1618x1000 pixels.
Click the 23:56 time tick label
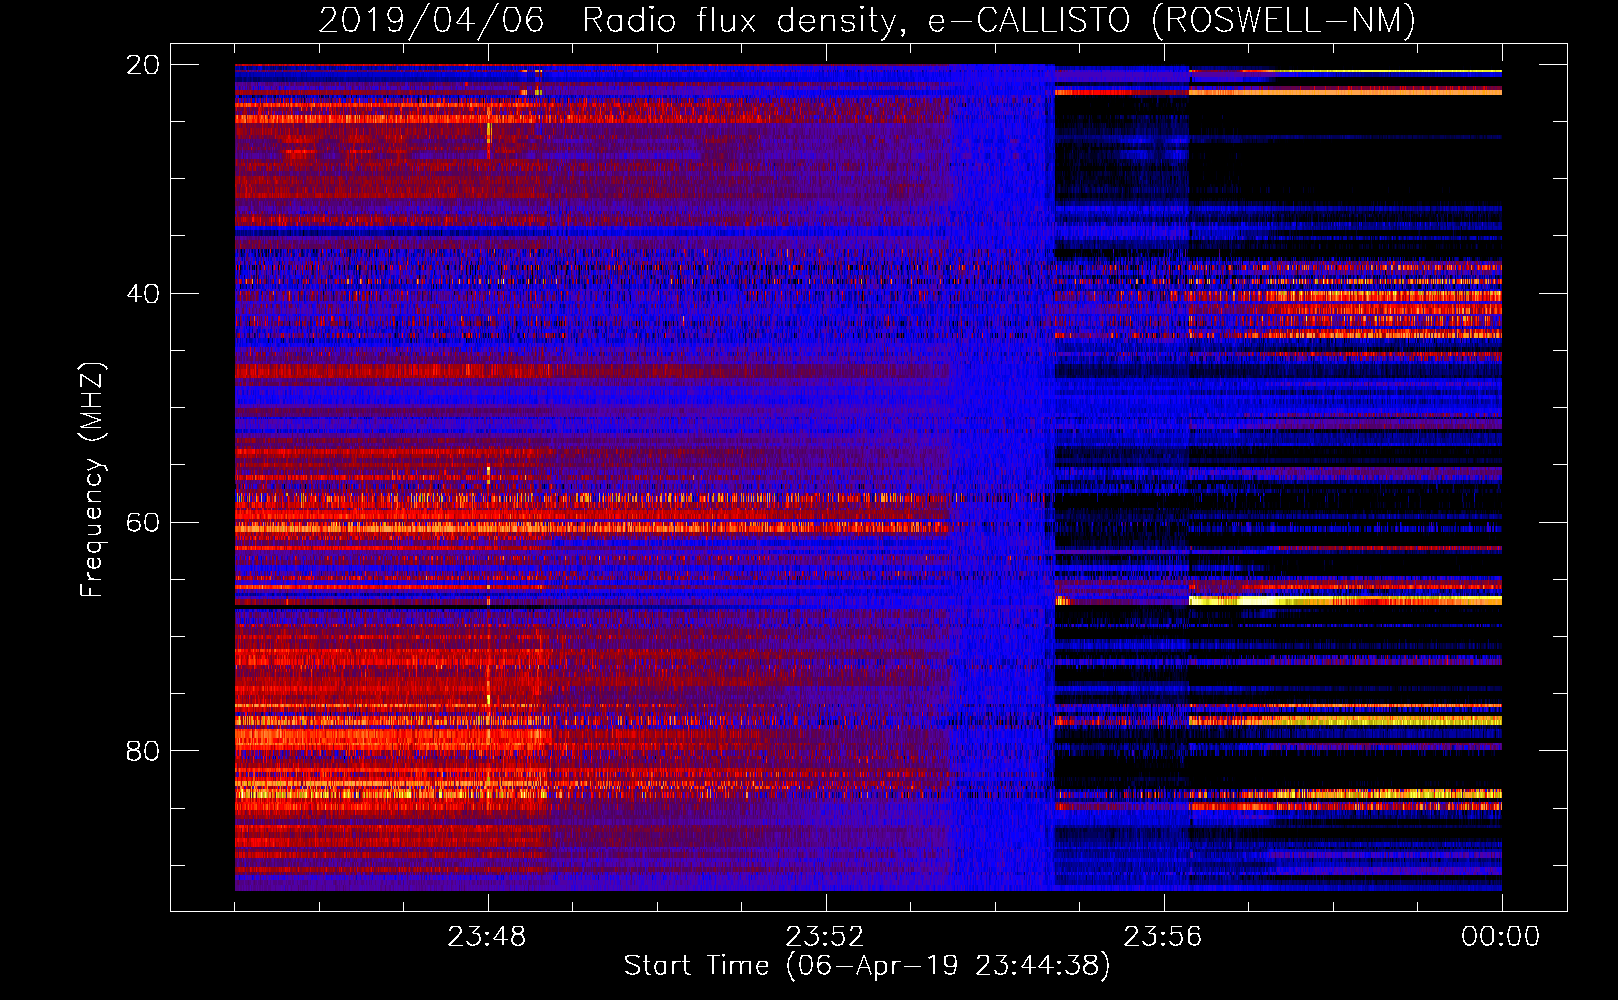[x=1163, y=937]
